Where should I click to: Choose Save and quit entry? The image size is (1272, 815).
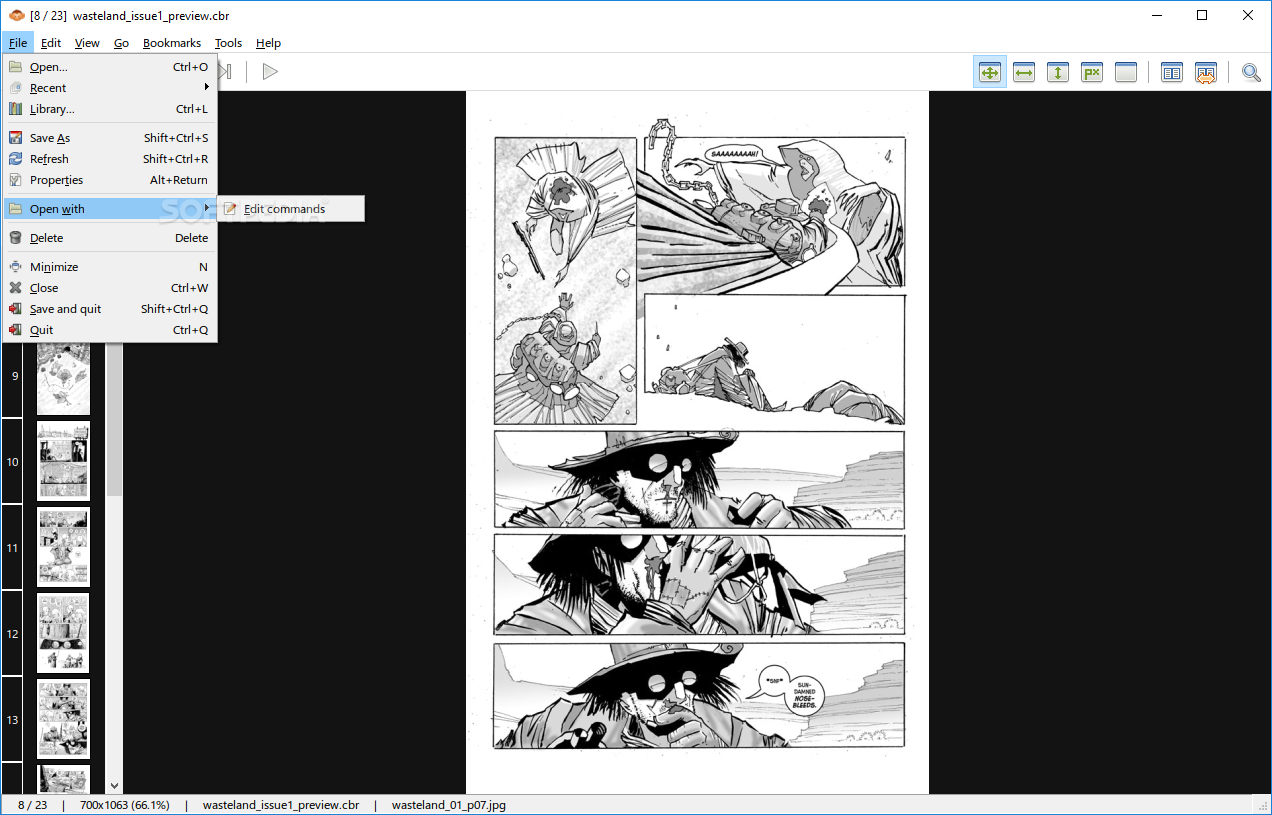coord(110,309)
